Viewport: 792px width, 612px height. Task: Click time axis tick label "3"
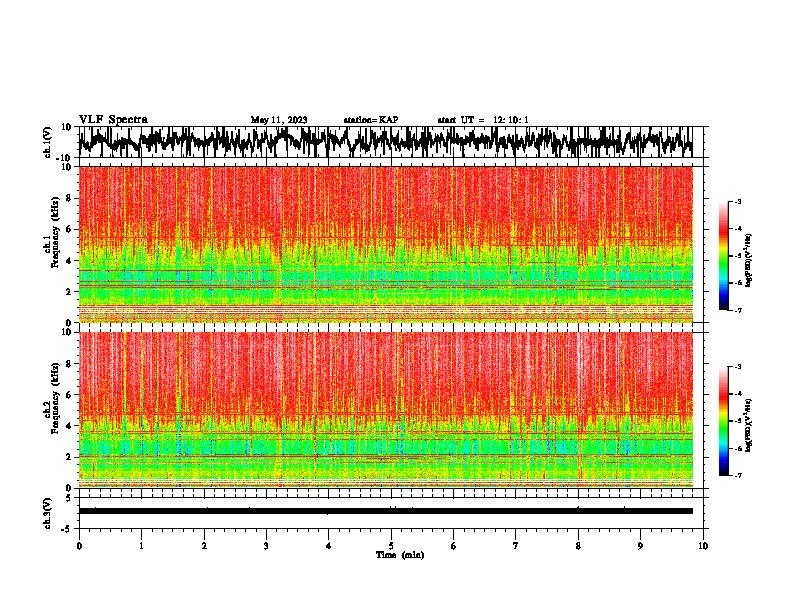click(x=266, y=546)
